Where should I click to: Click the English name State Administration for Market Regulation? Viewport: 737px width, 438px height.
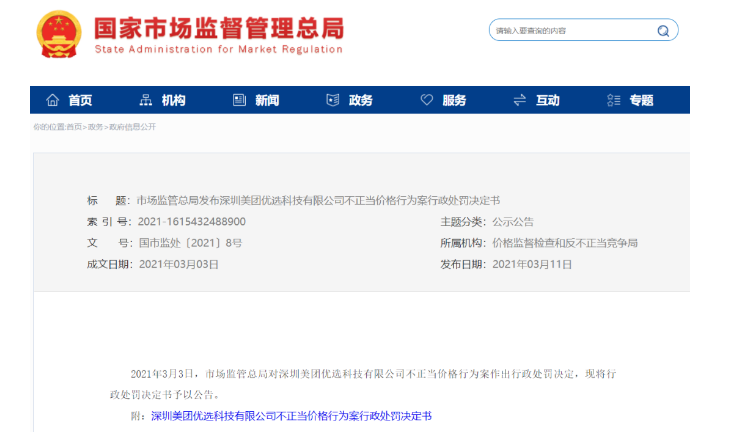click(x=219, y=49)
